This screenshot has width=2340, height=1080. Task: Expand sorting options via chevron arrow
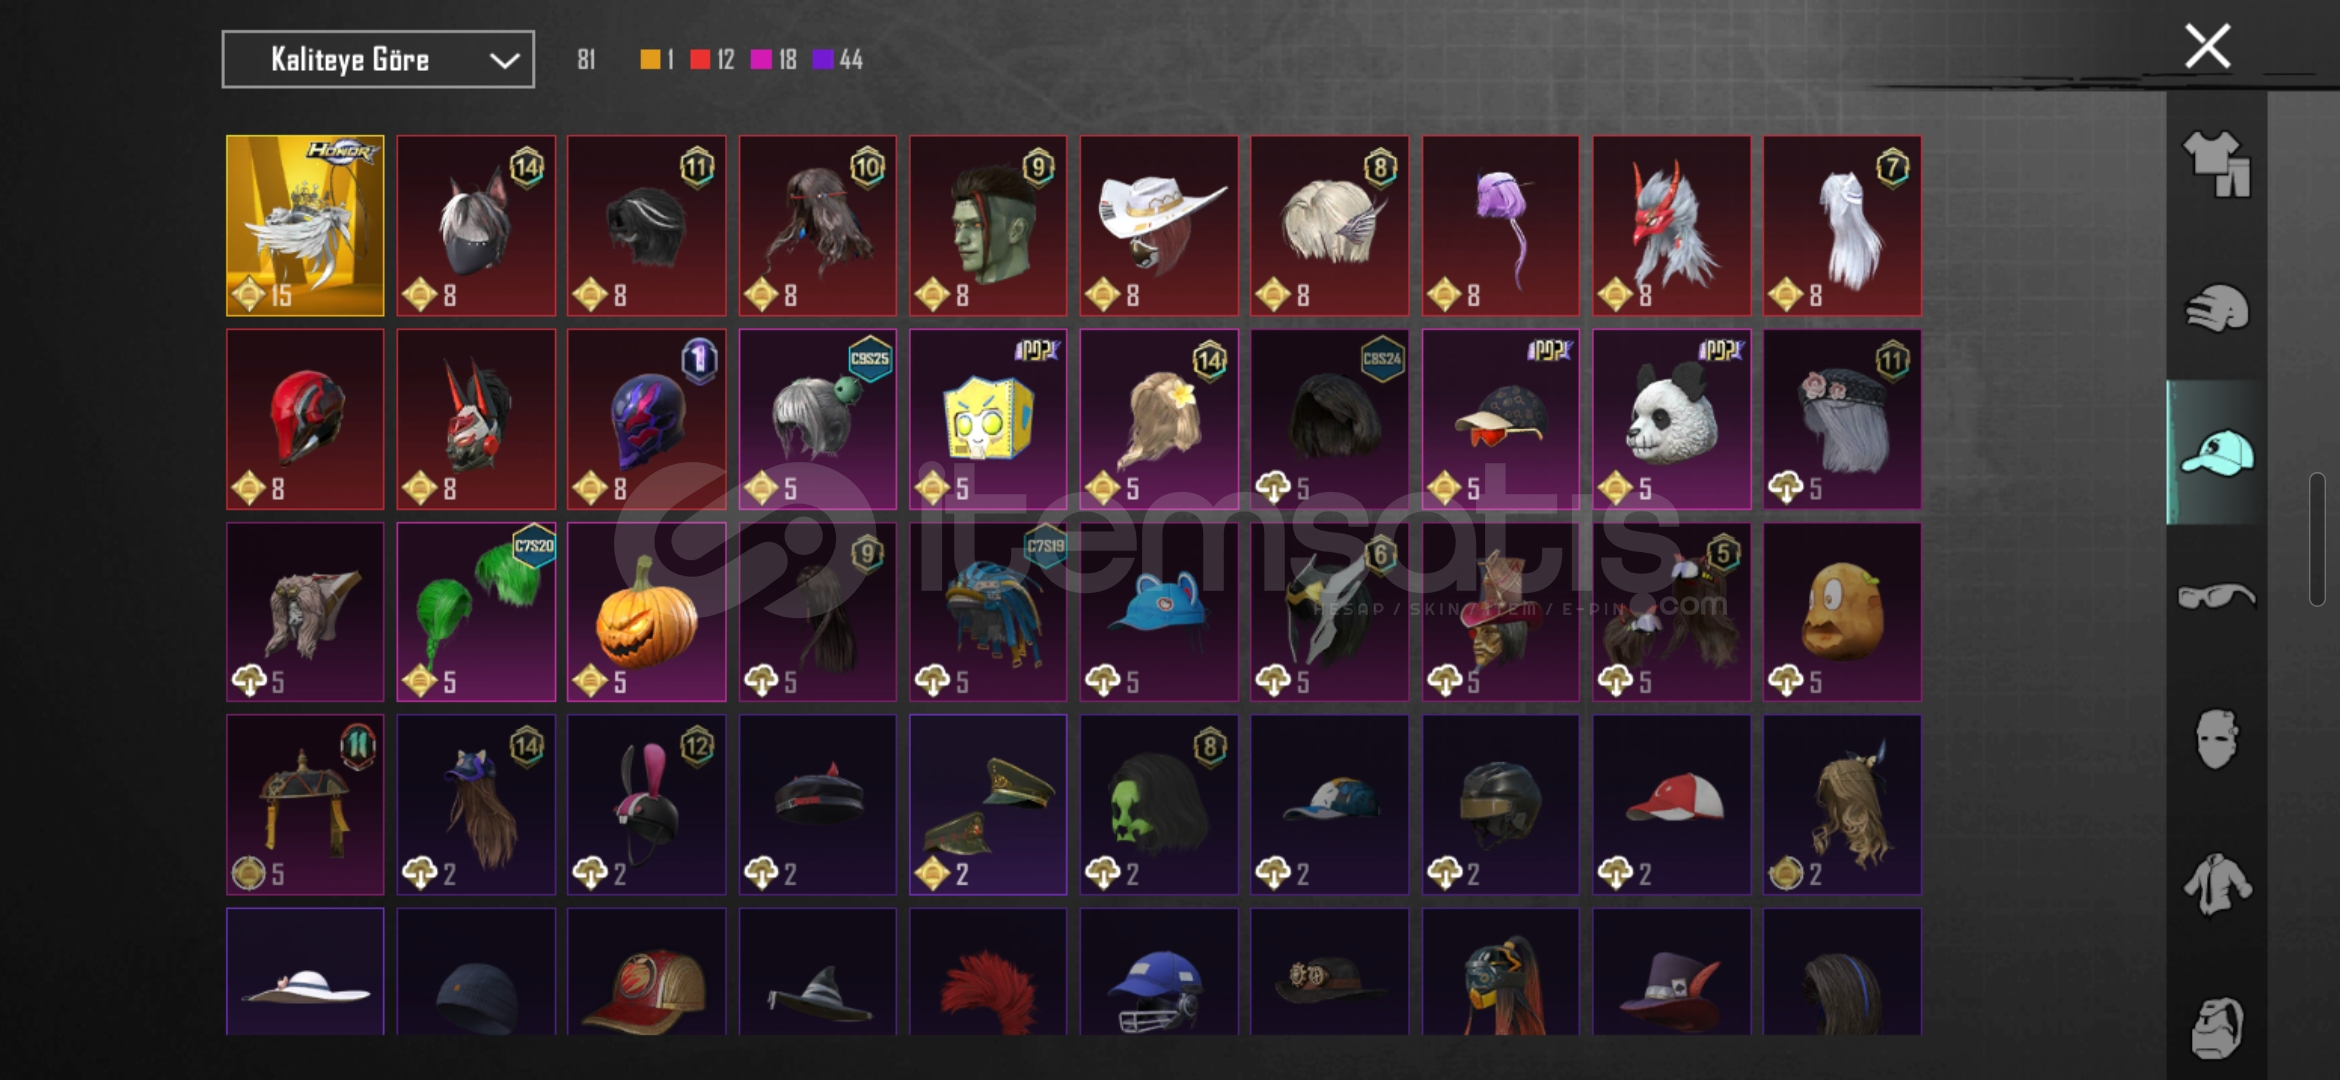(x=504, y=61)
